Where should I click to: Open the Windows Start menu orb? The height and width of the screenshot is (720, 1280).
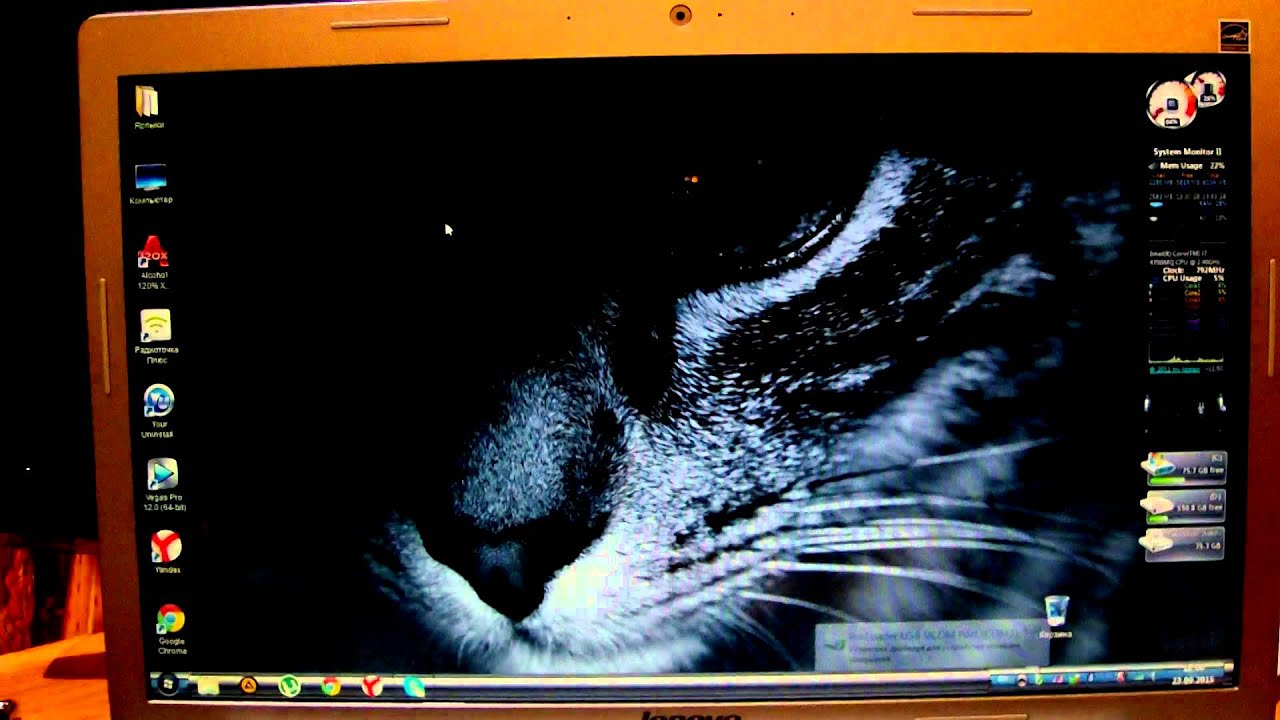pos(168,684)
